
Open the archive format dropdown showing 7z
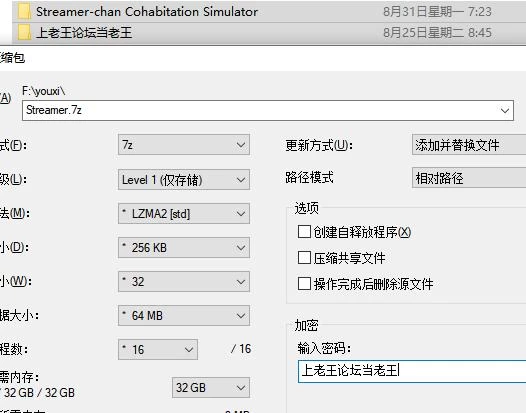click(x=184, y=145)
